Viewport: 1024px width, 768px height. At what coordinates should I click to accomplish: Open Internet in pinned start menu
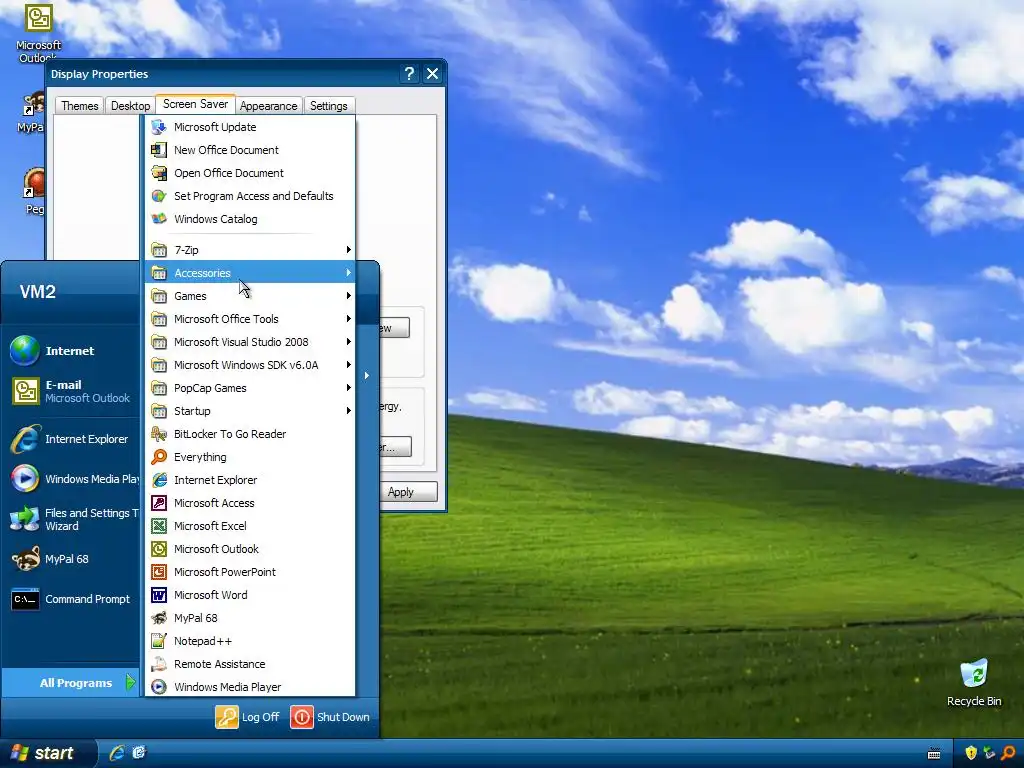(71, 351)
